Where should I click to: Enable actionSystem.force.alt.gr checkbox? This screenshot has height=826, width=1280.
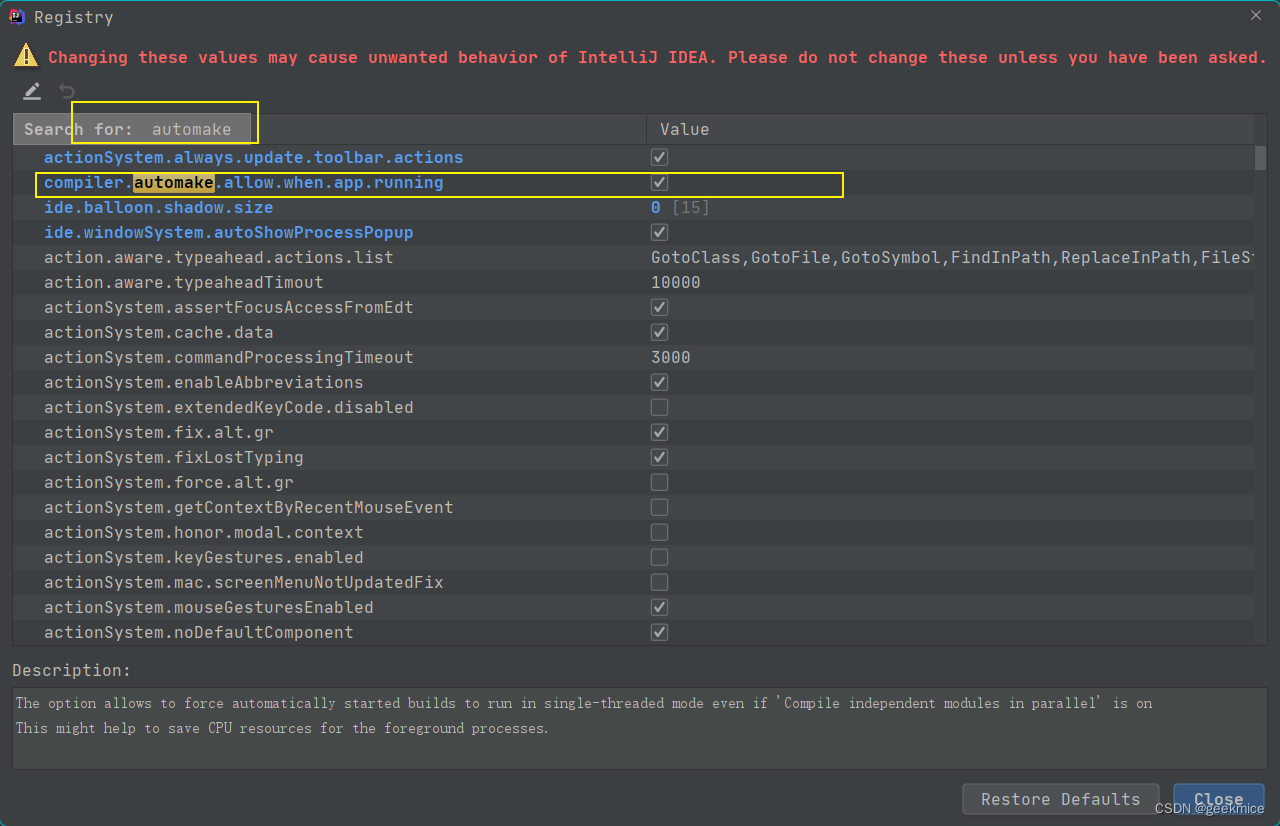click(x=659, y=482)
